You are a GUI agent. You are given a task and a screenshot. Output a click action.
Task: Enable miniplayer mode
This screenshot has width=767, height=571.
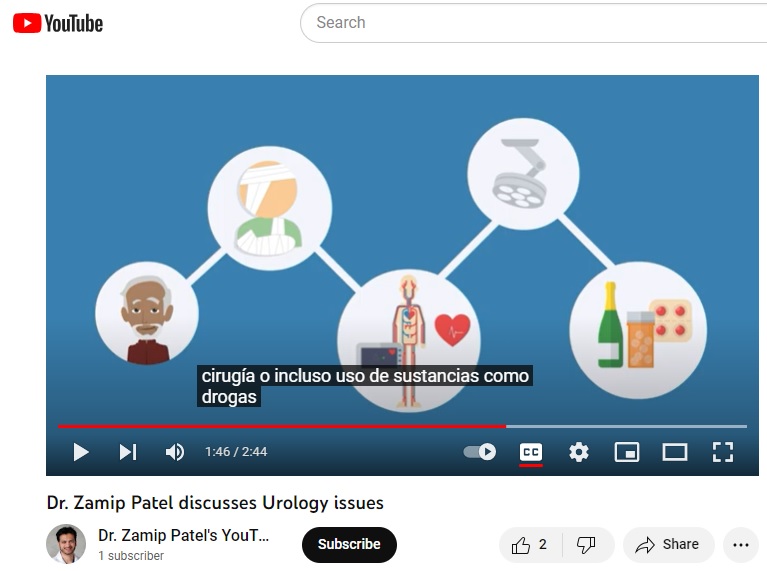(627, 452)
